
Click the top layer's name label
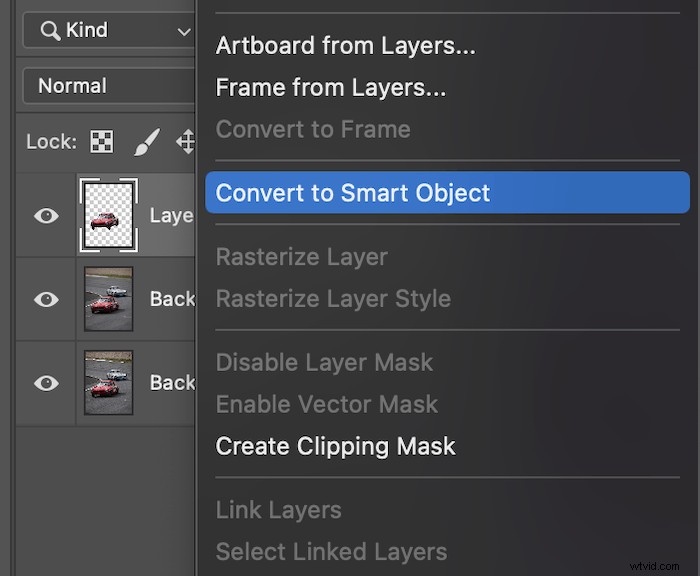(x=172, y=216)
